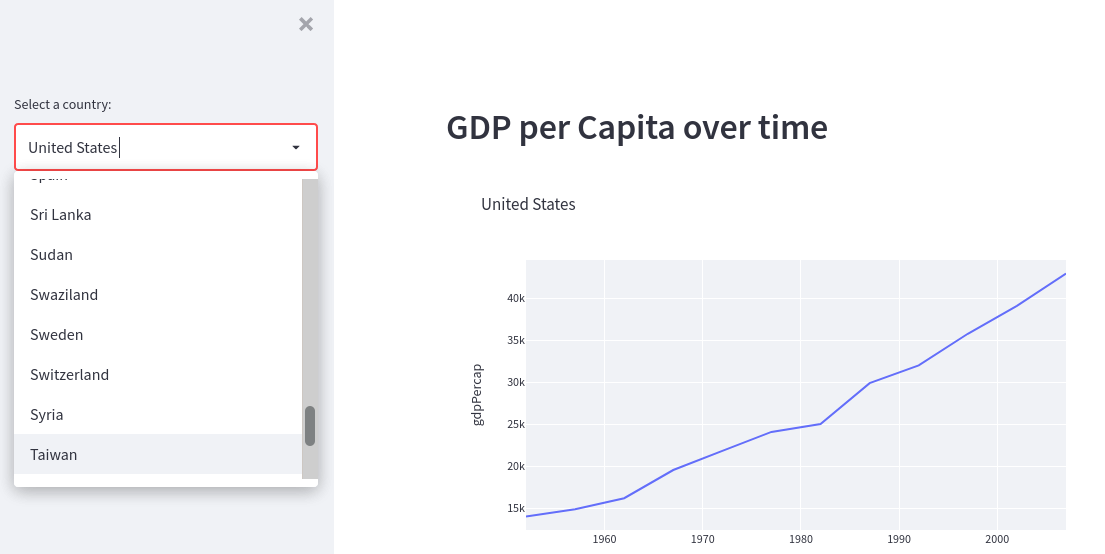Click the 40k y-axis tick label

[x=516, y=298]
